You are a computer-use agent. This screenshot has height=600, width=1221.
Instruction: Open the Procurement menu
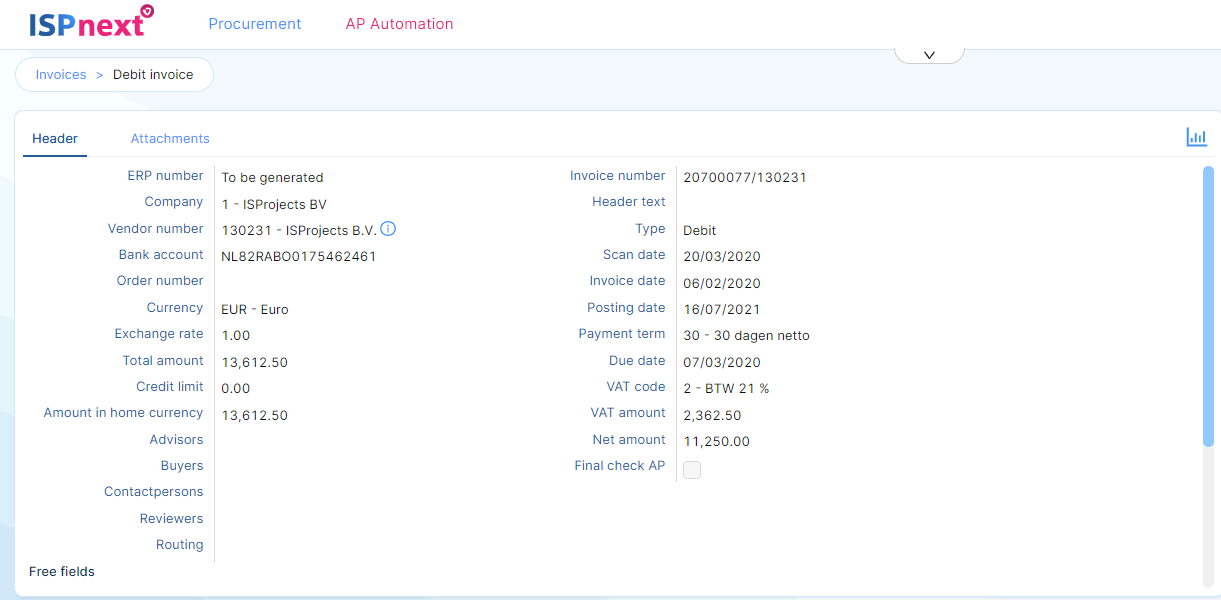[255, 24]
